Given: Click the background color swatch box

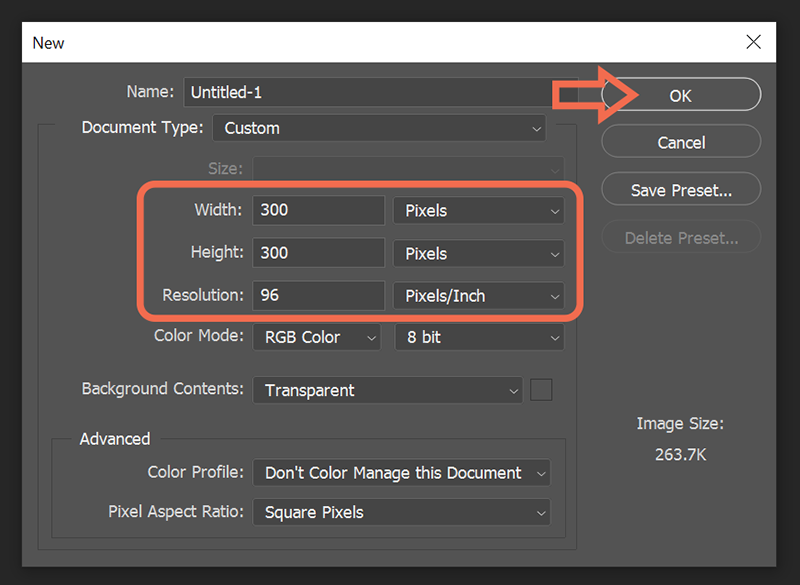Looking at the screenshot, I should 541,390.
